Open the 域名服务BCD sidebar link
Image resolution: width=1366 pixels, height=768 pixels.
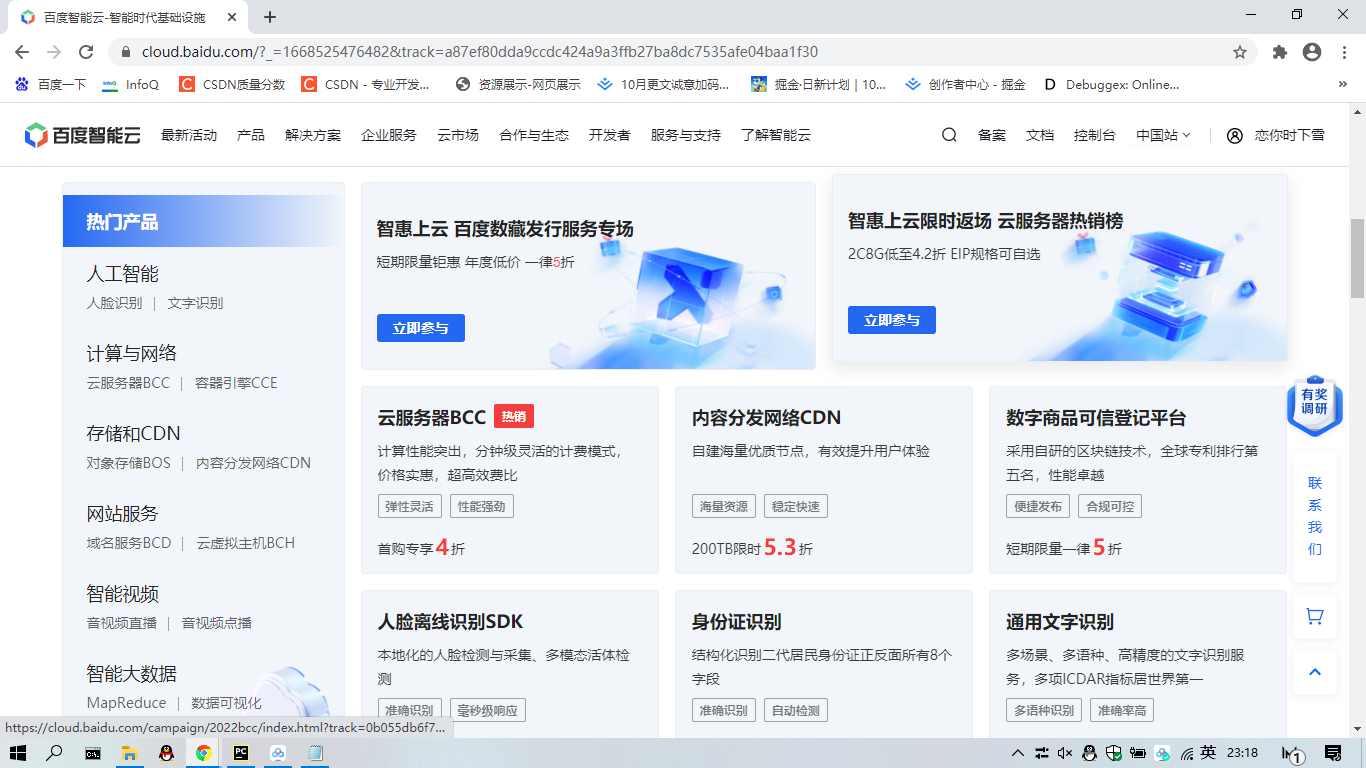pyautogui.click(x=129, y=543)
